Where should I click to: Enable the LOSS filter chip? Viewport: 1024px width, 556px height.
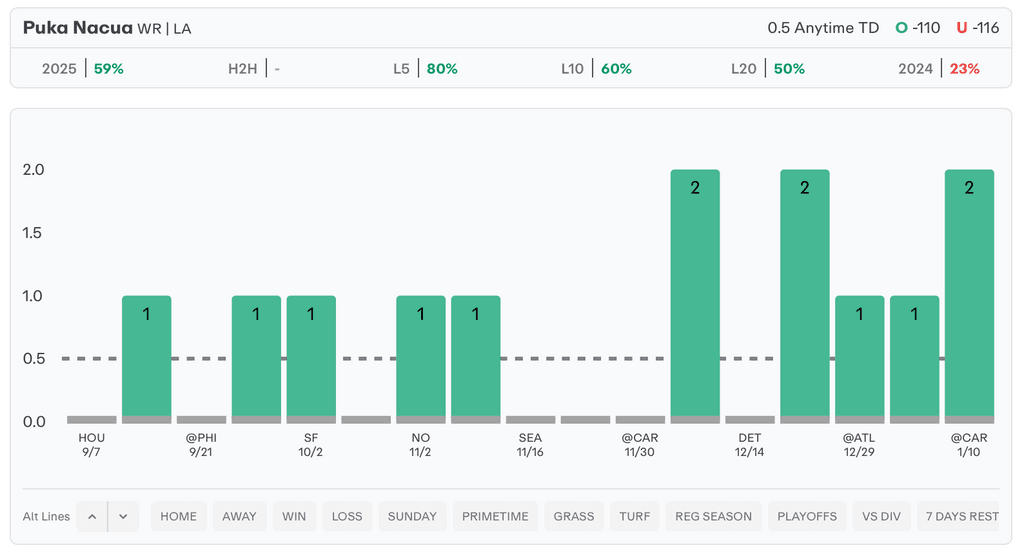pos(347,516)
